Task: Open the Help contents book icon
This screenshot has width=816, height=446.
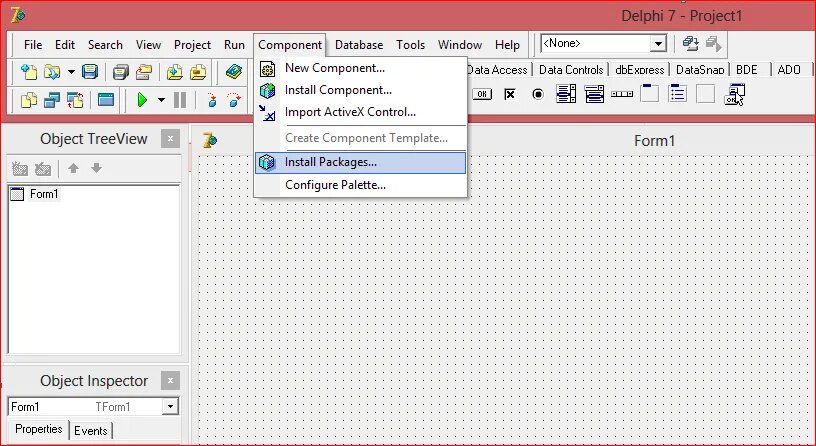Action: tap(234, 71)
